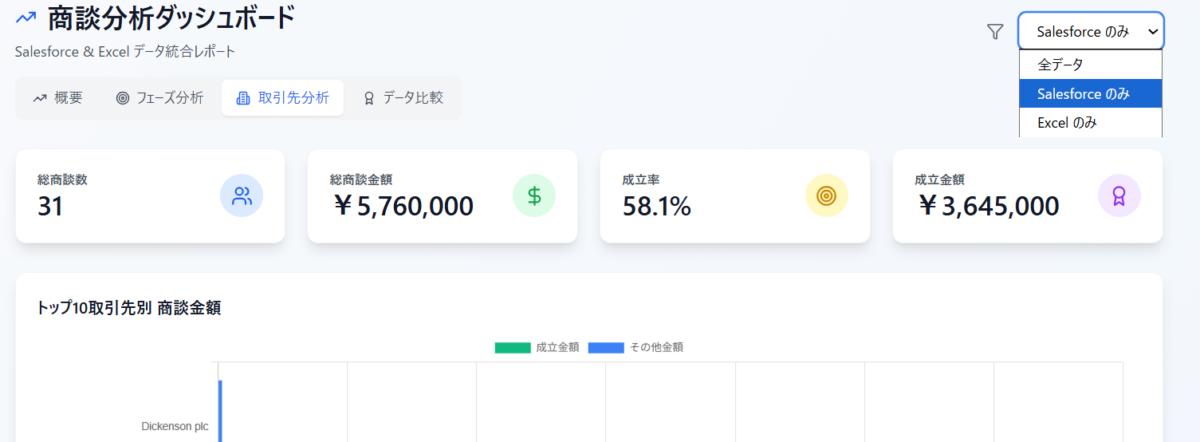Click the Salesforce & Excel データ統合レポート subtitle

126,51
